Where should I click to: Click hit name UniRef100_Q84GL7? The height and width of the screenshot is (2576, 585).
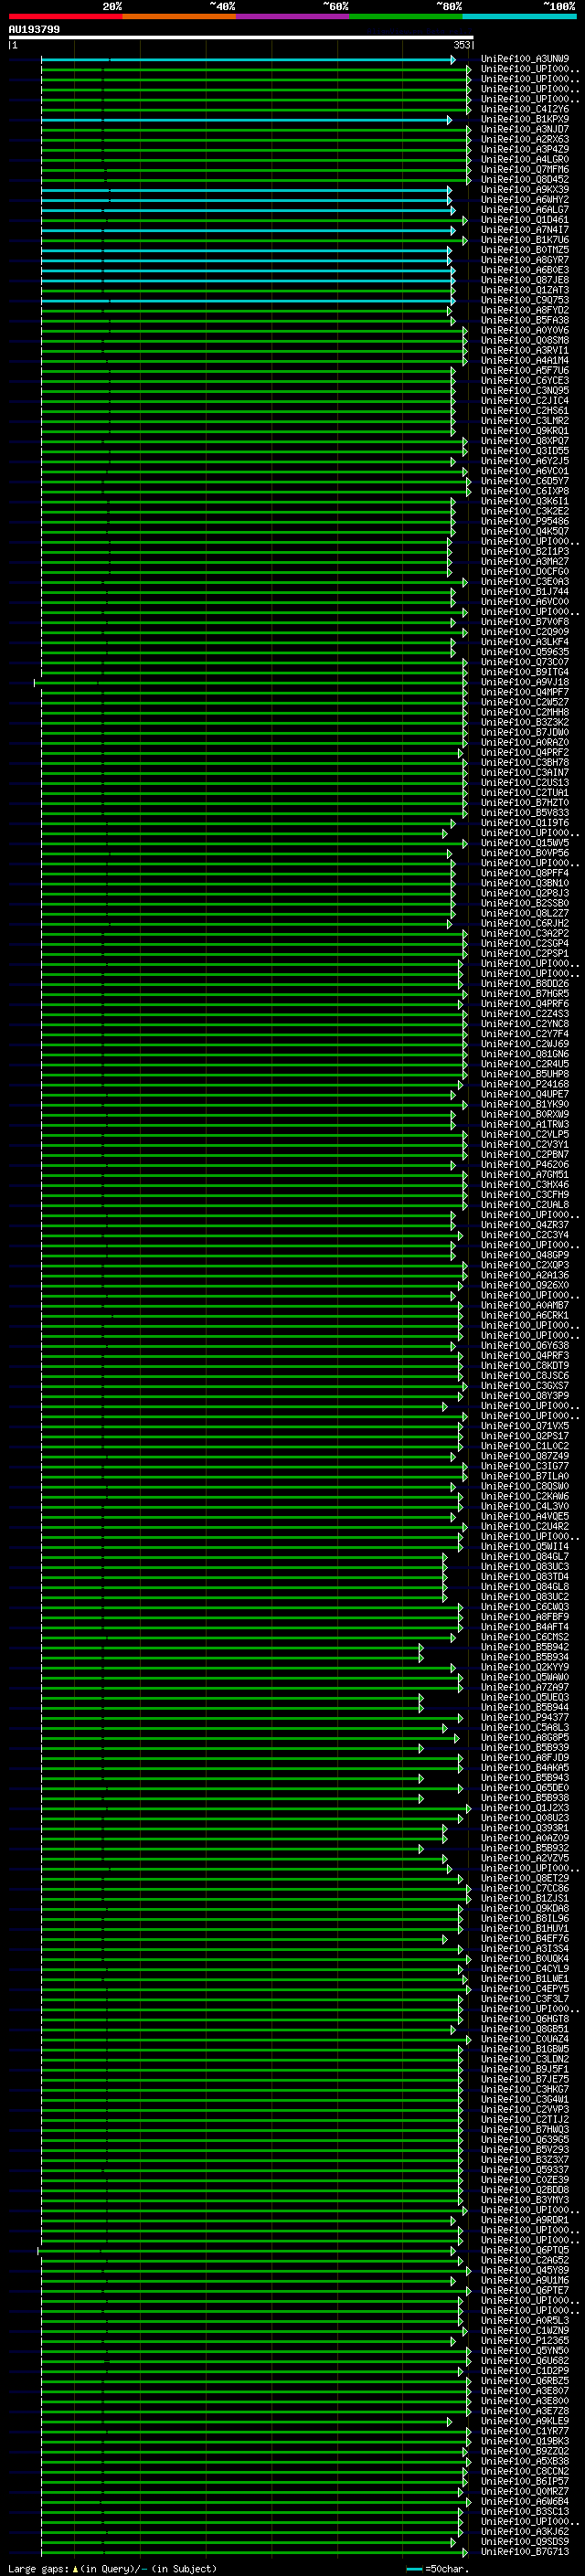(525, 1556)
